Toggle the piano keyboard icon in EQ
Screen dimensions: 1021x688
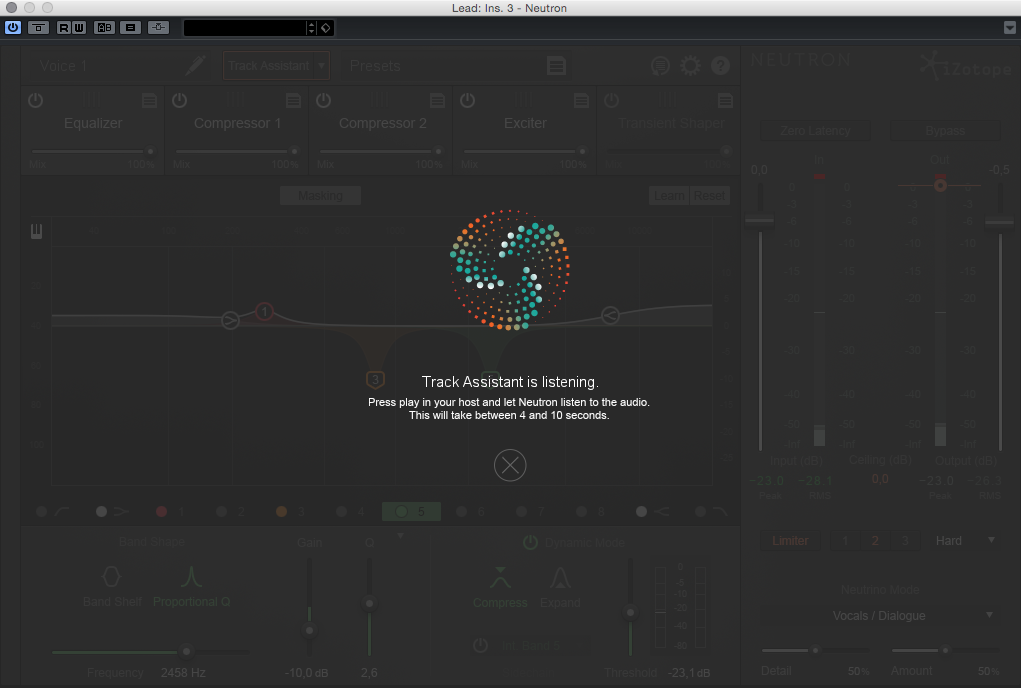coord(36,230)
